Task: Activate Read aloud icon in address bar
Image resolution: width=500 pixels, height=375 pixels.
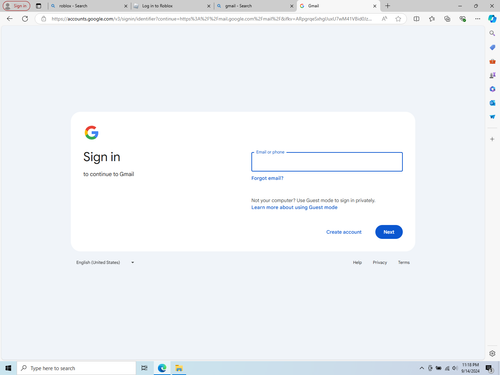Action: (x=384, y=19)
